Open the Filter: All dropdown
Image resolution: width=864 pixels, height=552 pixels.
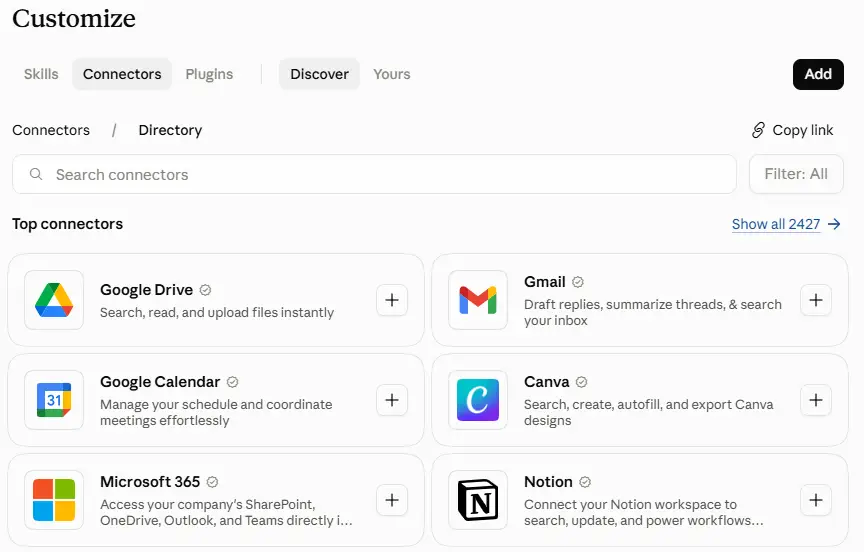tap(796, 174)
